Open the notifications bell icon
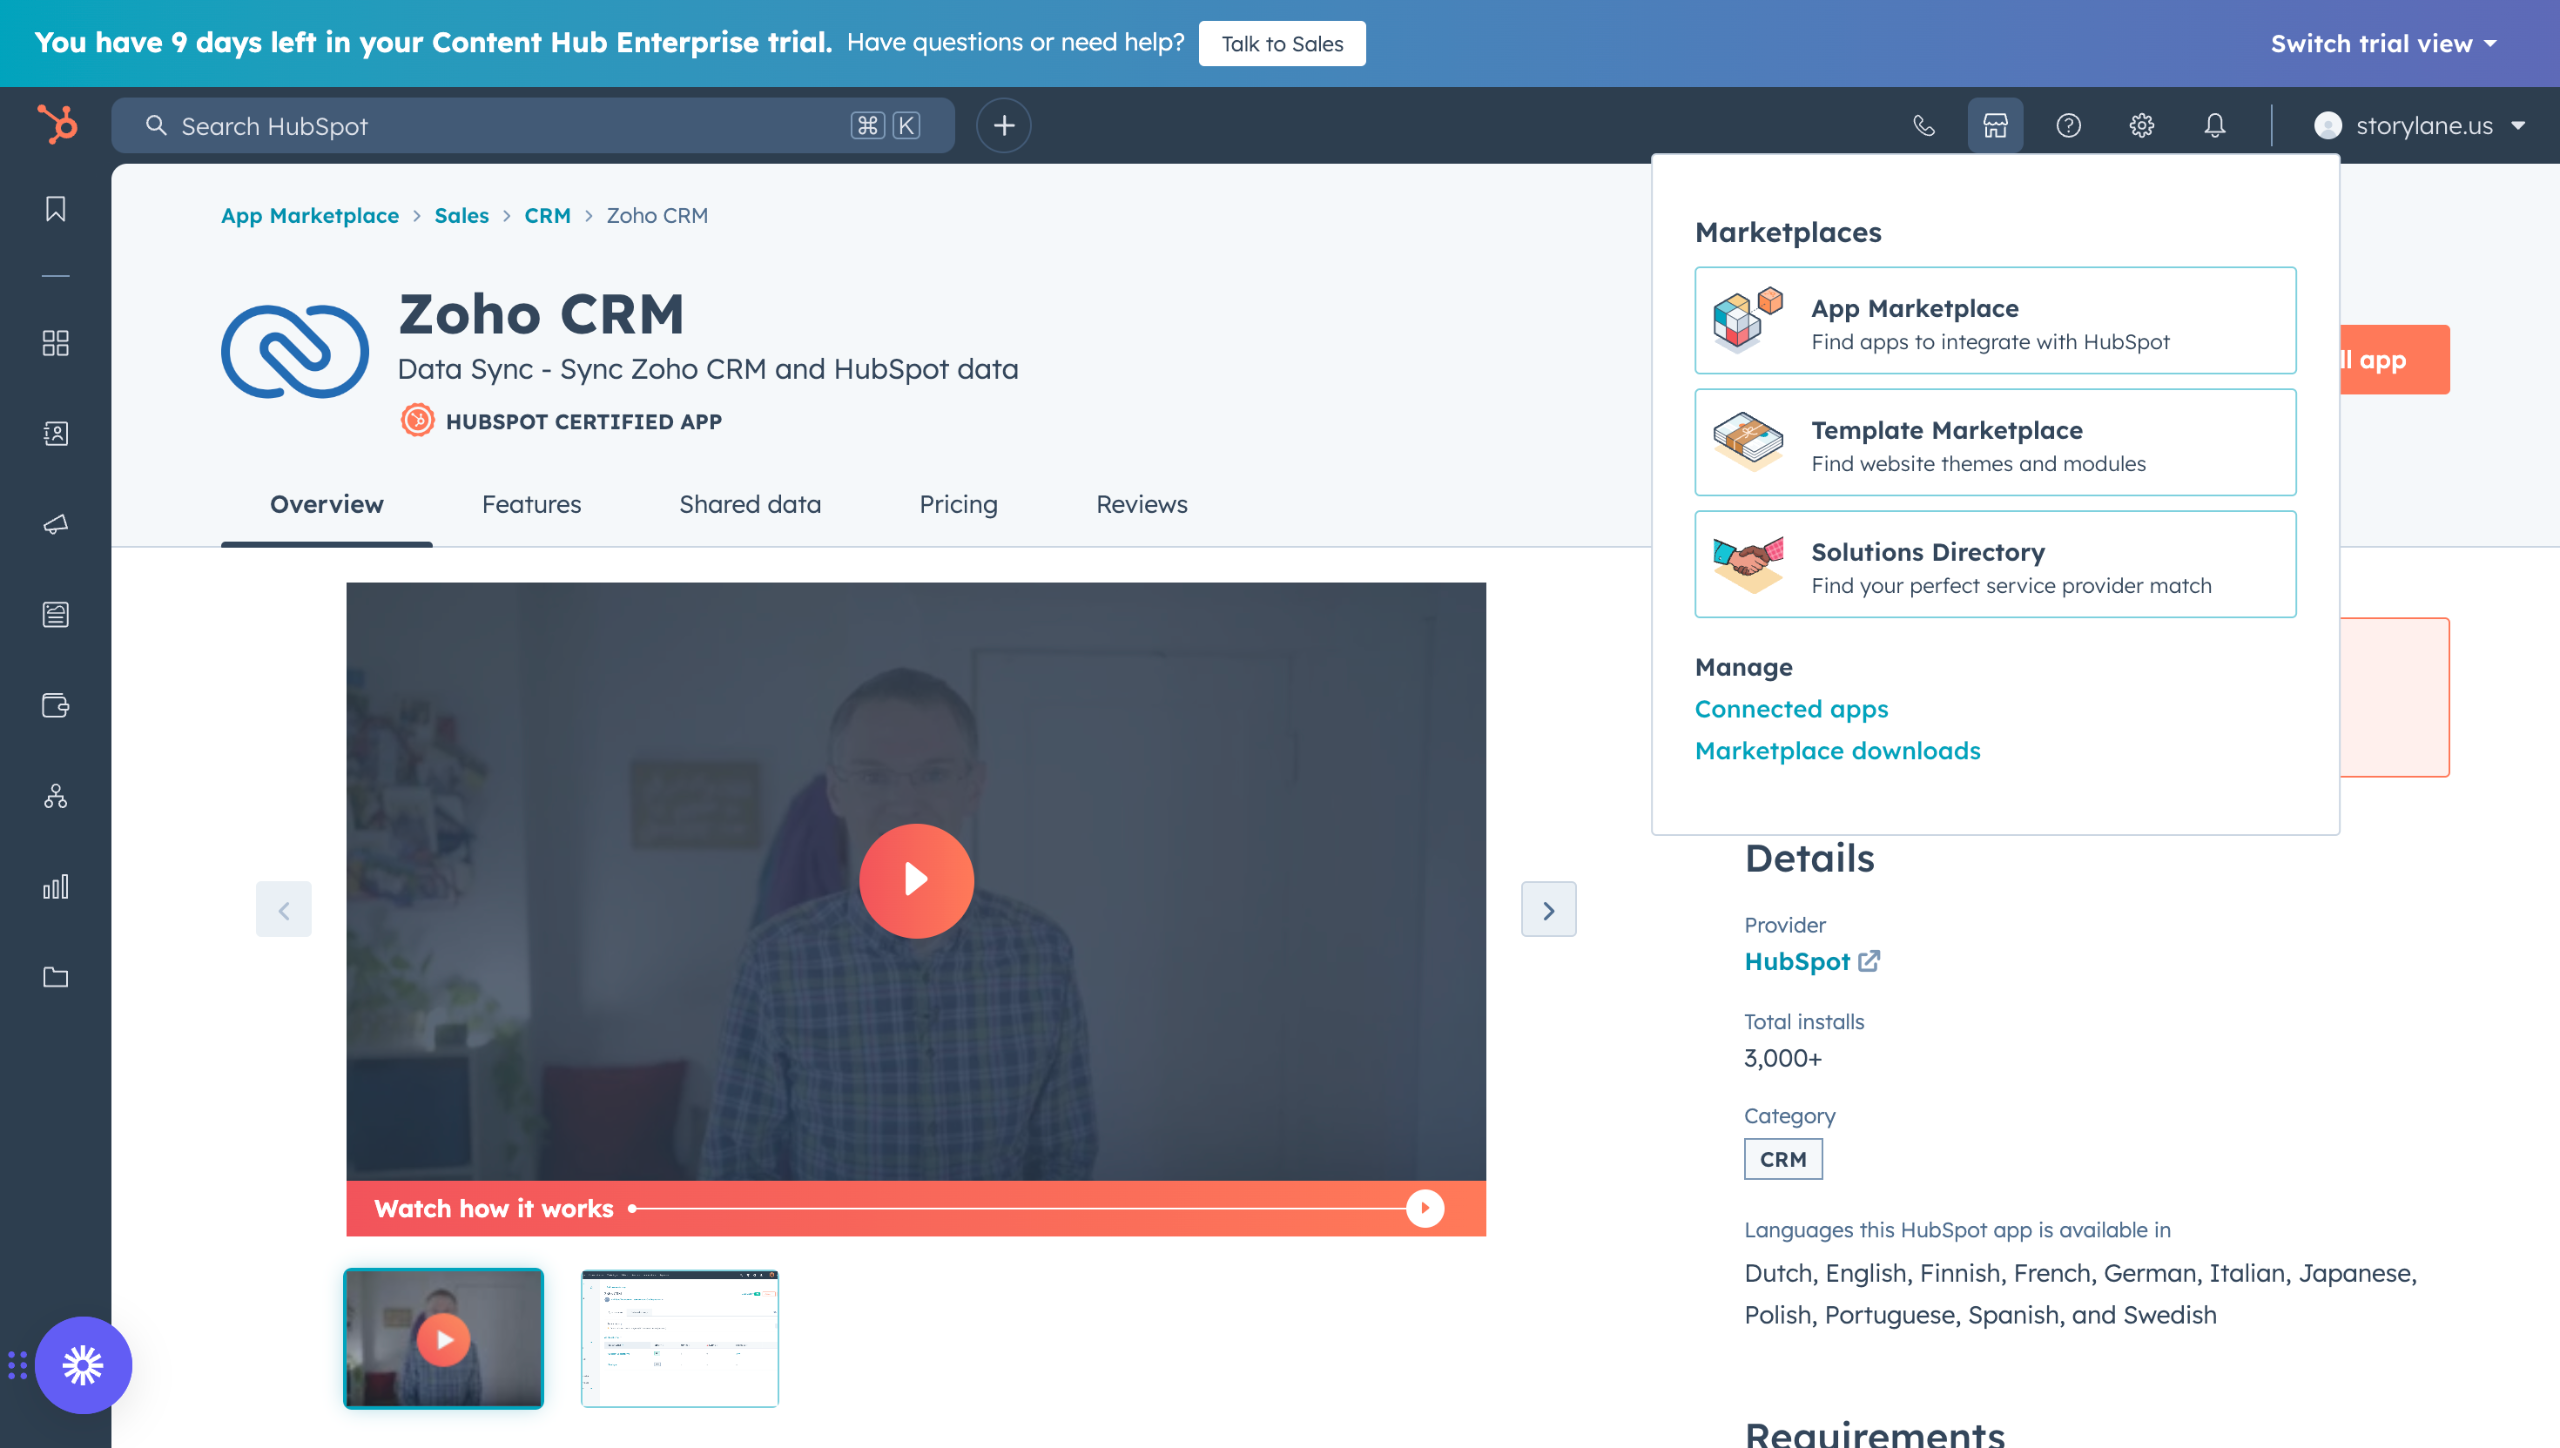 pyautogui.click(x=2215, y=125)
